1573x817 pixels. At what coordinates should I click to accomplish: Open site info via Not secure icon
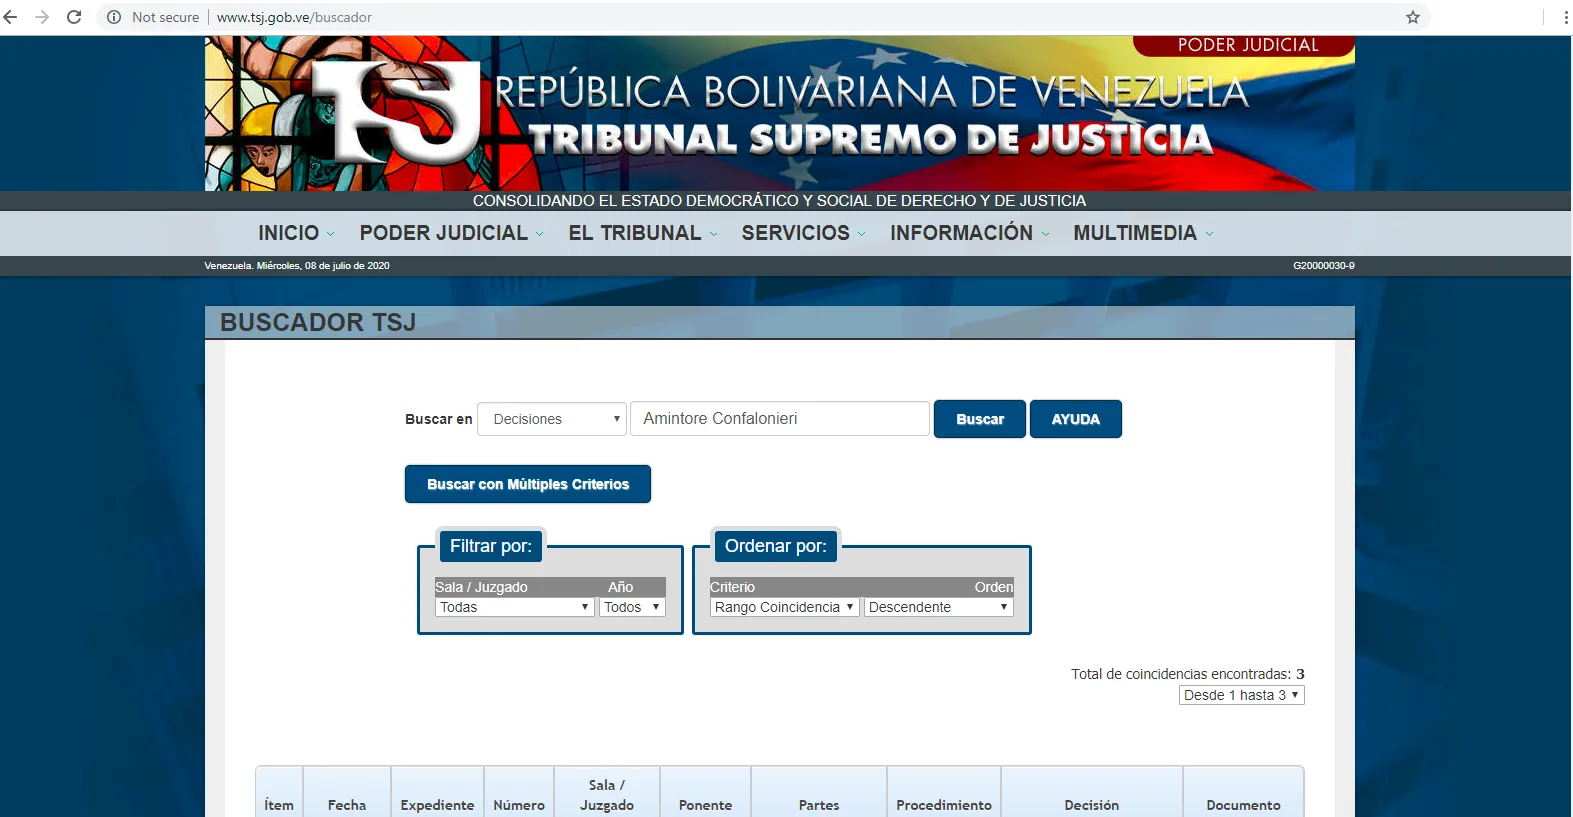114,17
